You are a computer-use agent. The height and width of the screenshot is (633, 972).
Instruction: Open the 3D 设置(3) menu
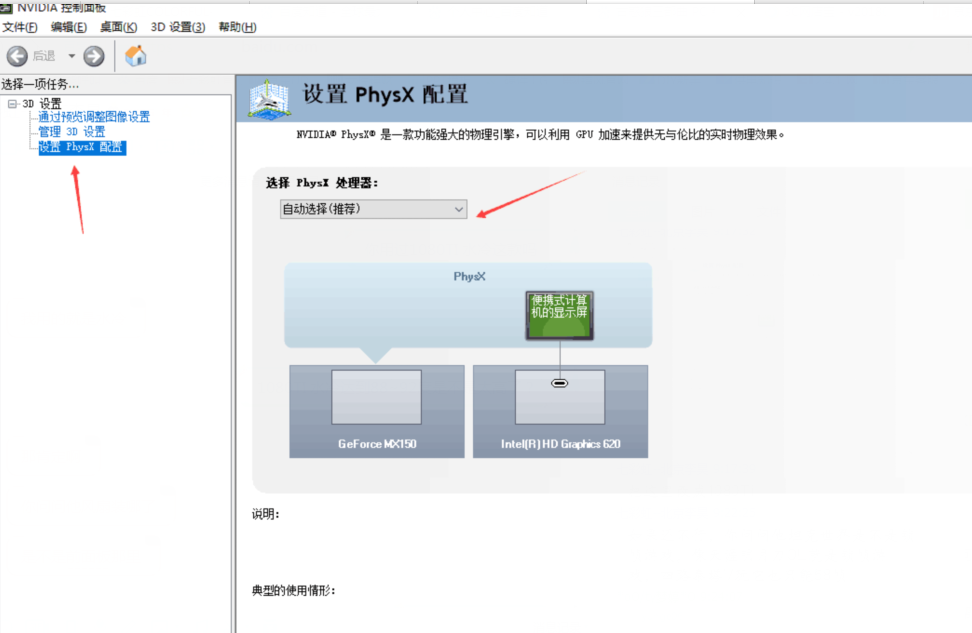(x=178, y=27)
